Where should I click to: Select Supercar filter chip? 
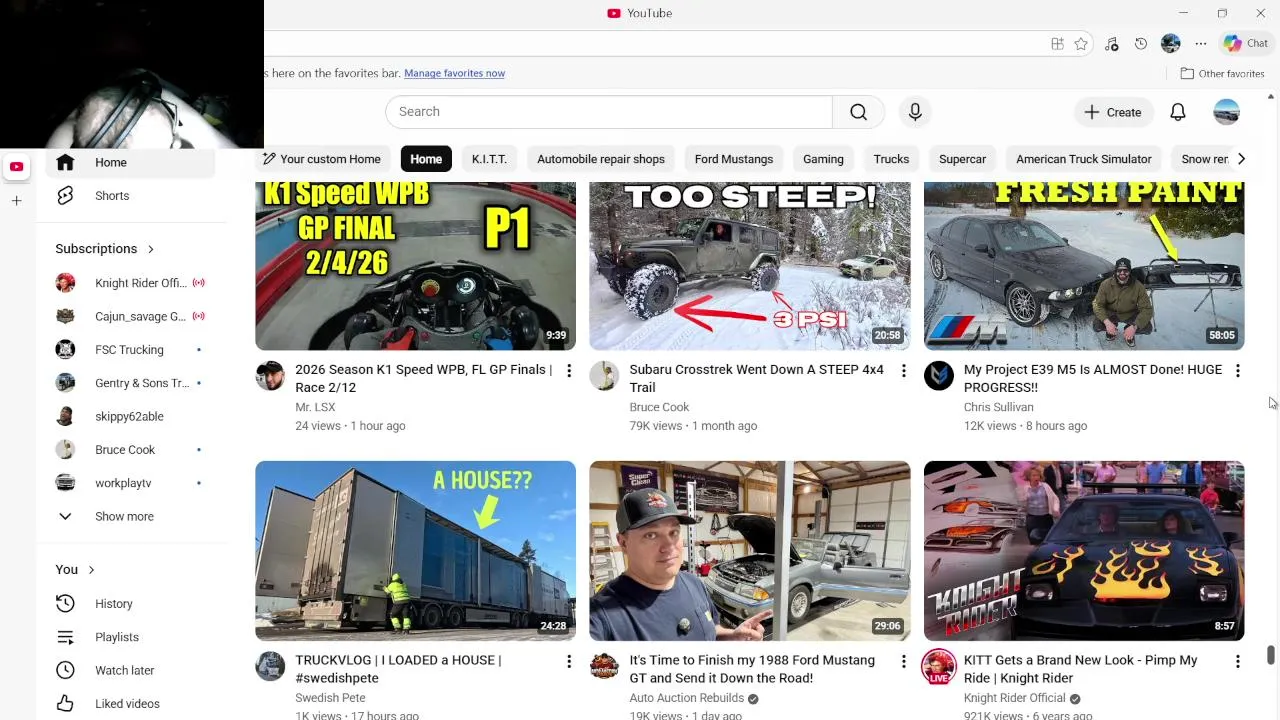pos(962,159)
